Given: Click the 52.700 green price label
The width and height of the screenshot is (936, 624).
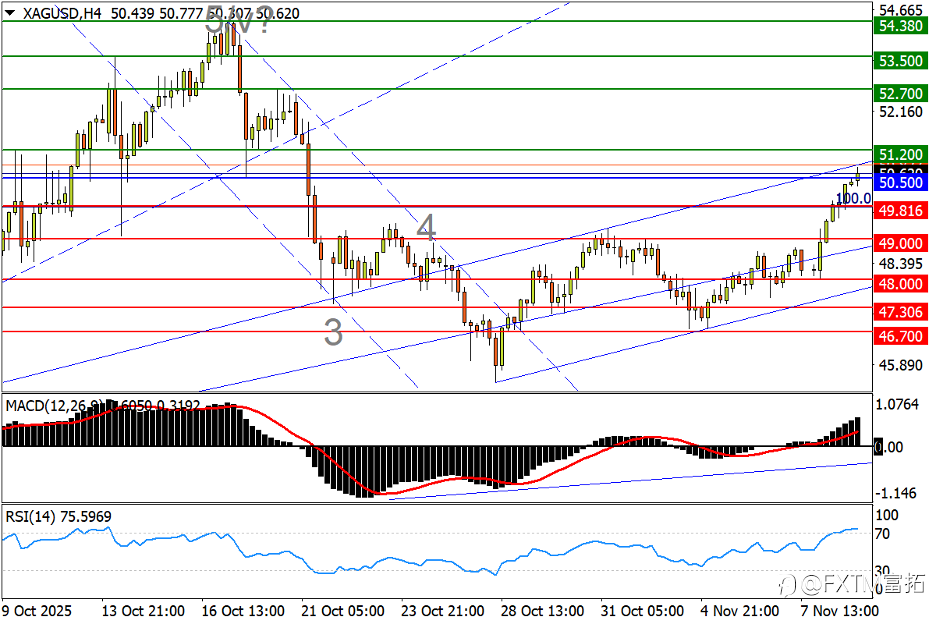Looking at the screenshot, I should coord(901,94).
